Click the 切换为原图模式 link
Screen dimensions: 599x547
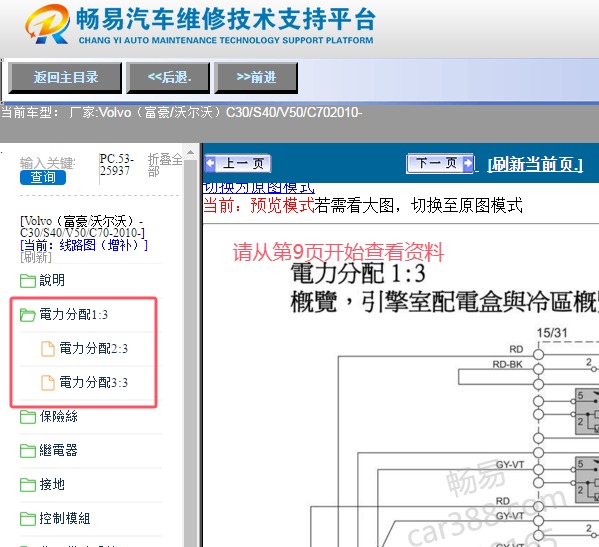point(259,188)
